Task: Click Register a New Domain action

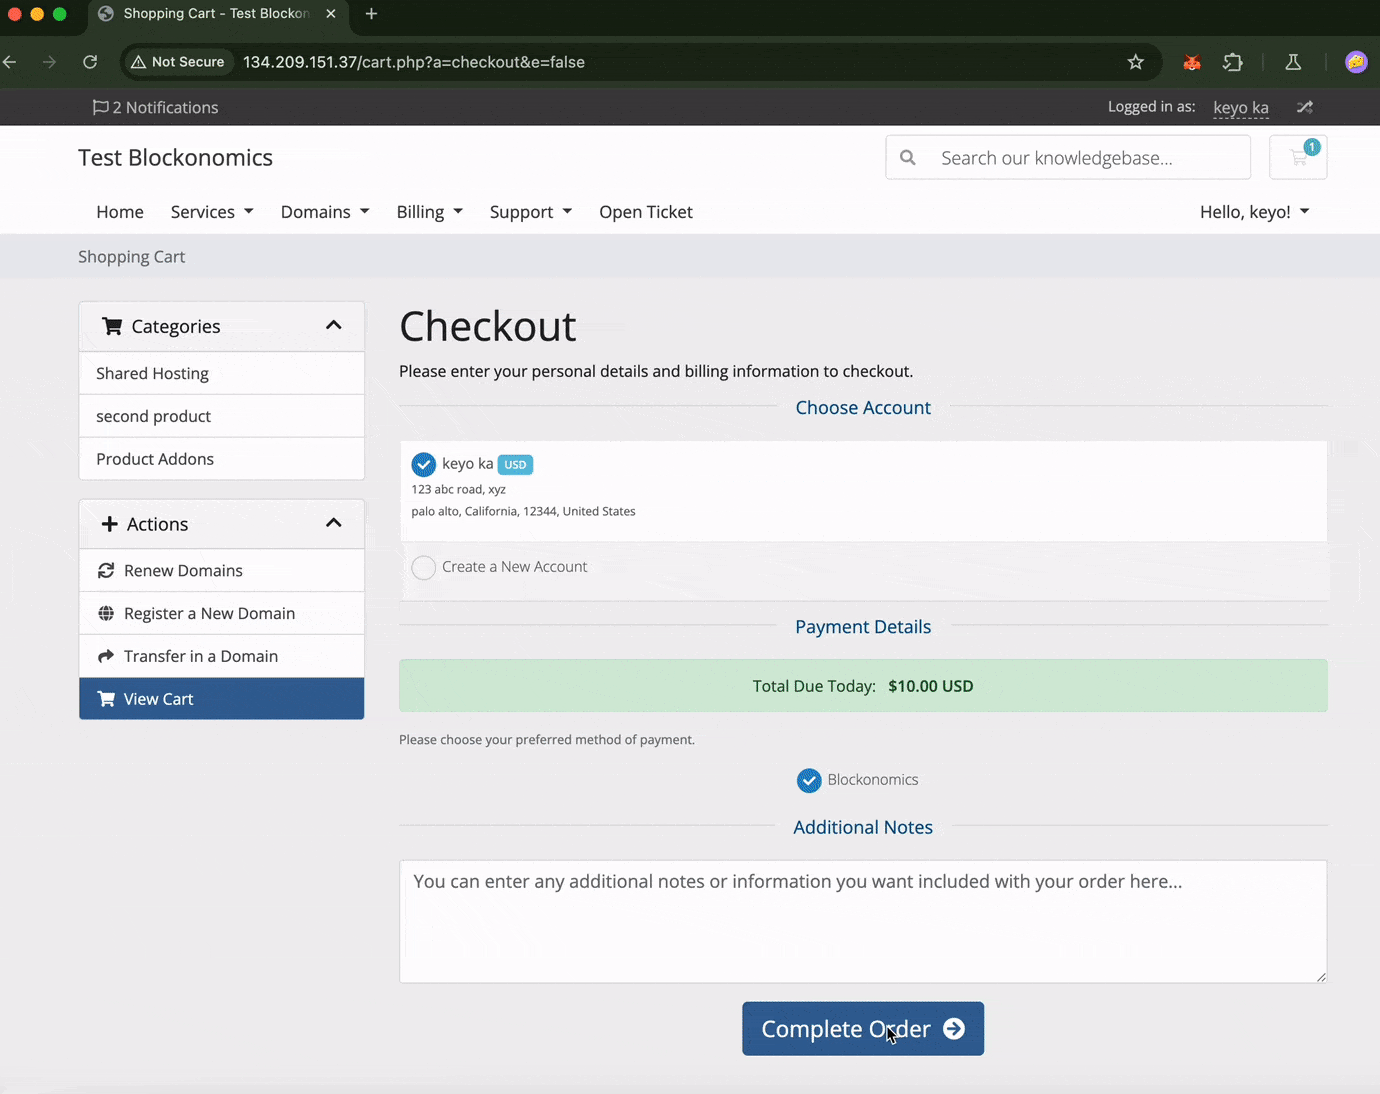Action: click(222, 613)
